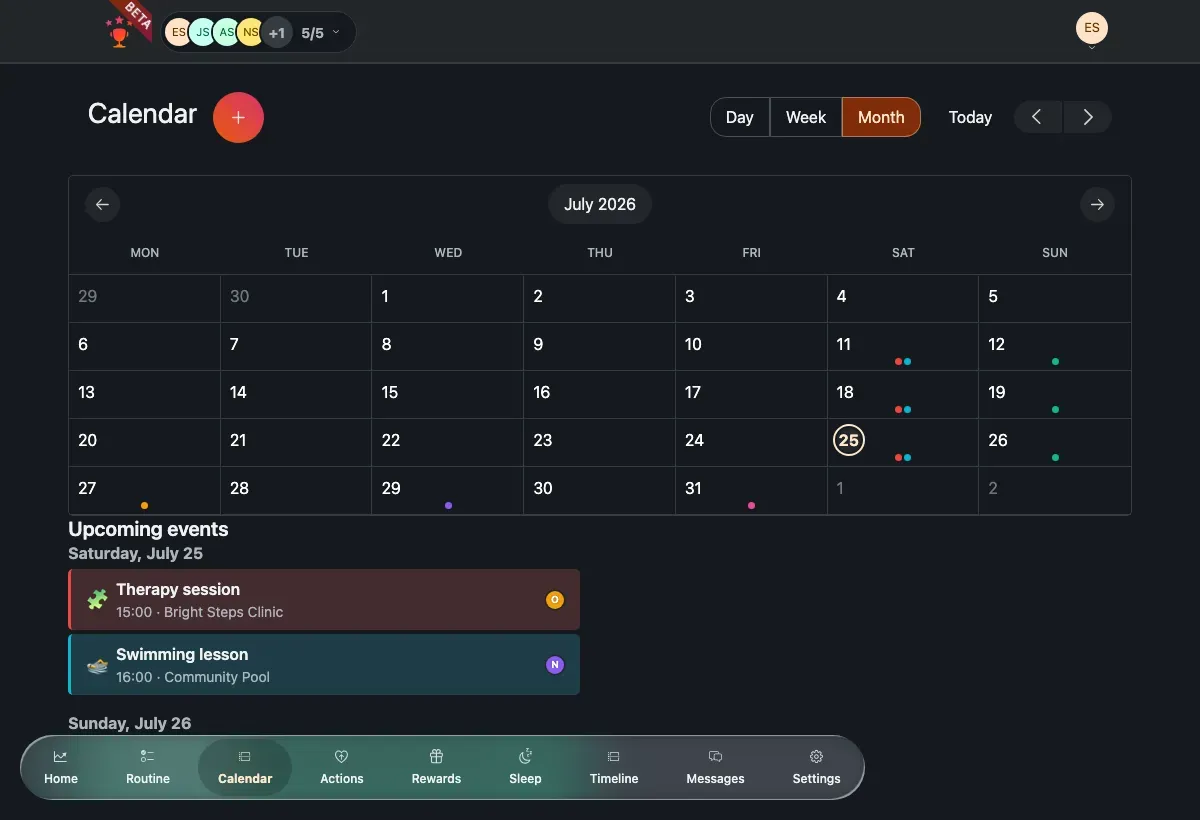Select July 15 in the calendar

(x=448, y=395)
